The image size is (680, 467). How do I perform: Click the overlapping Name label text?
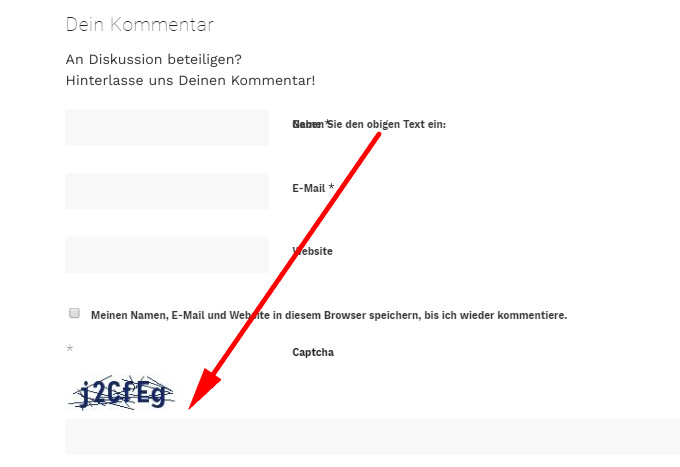click(311, 124)
